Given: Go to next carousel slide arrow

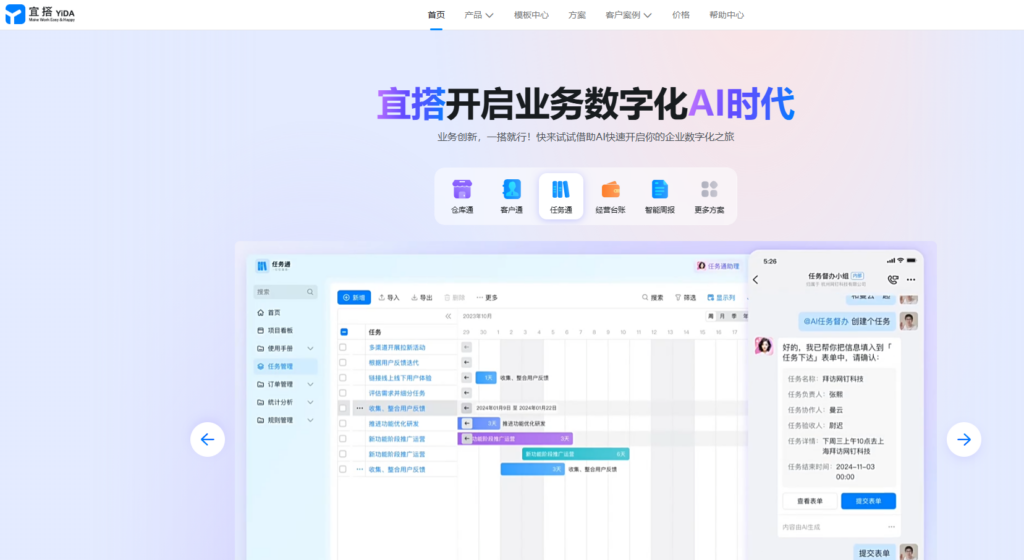Looking at the screenshot, I should (963, 439).
